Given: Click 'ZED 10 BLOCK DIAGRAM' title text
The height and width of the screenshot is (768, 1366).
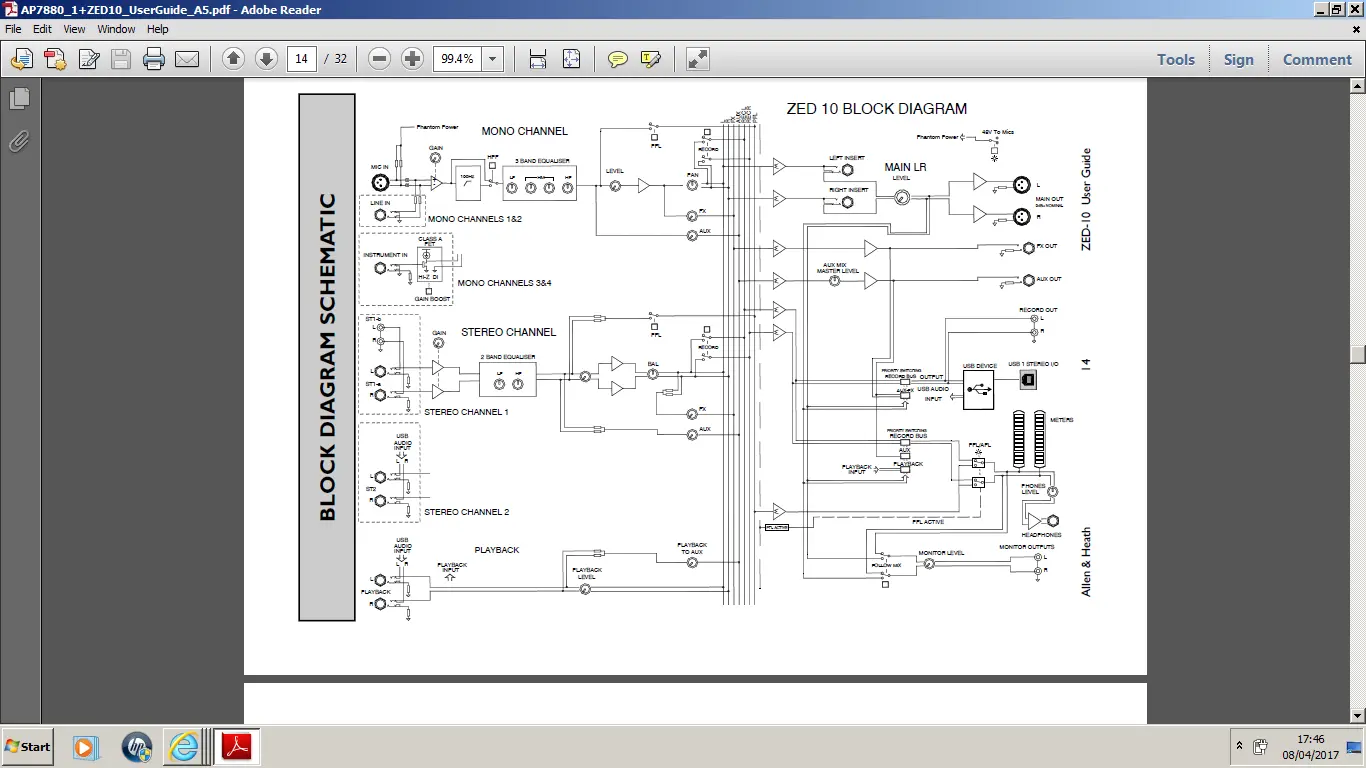Looking at the screenshot, I should [877, 109].
